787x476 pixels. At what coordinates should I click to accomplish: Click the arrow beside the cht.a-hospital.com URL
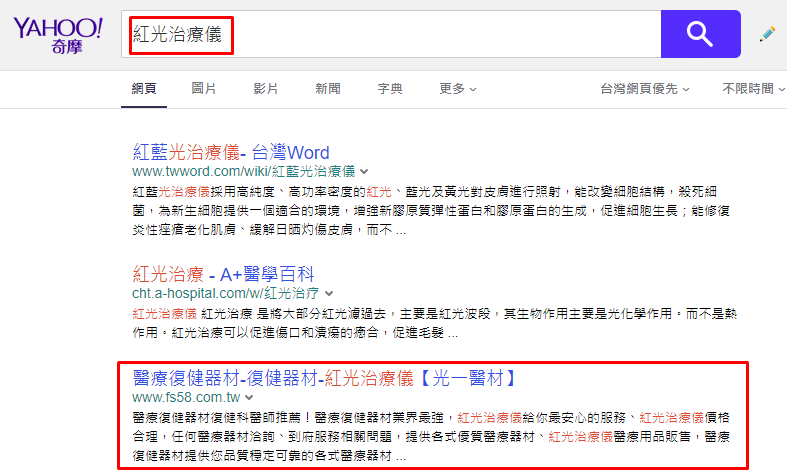(x=328, y=293)
